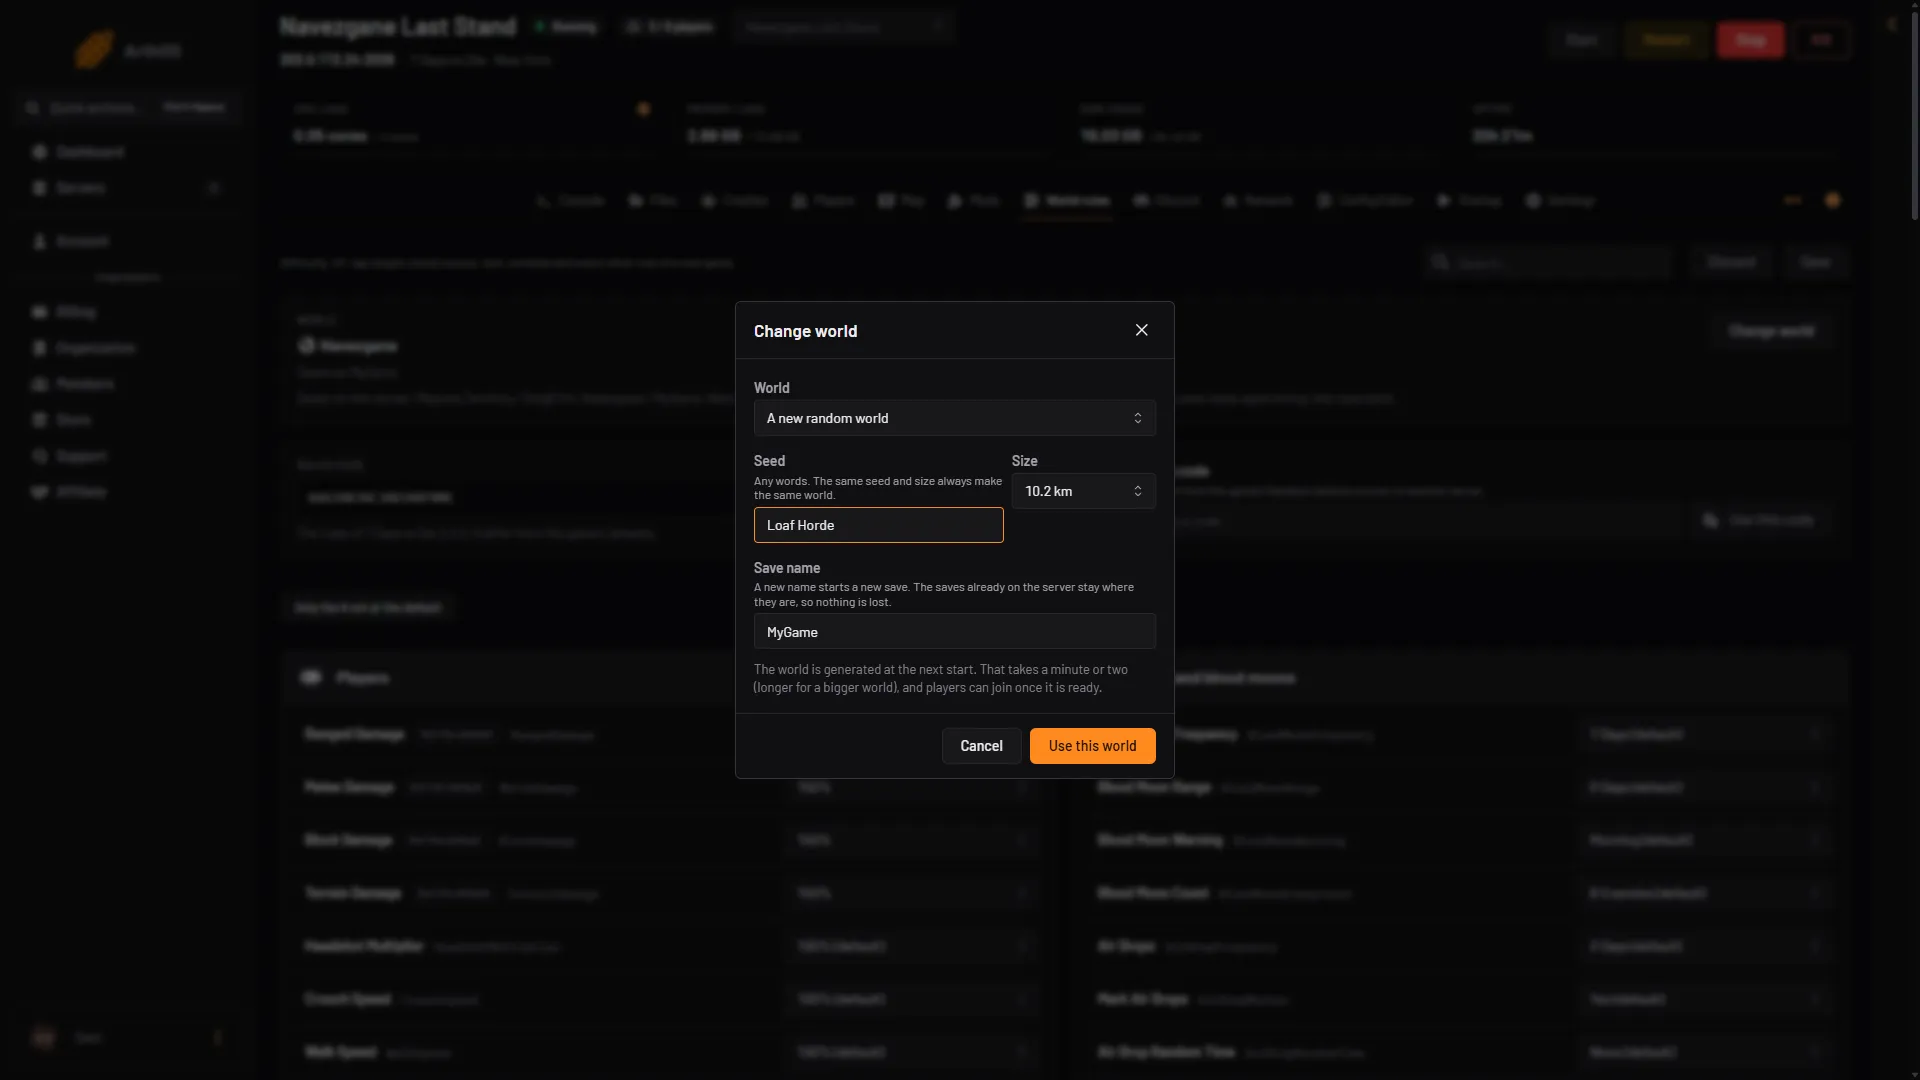Switch to the Settings tab
This screenshot has width=1920, height=1080.
coord(1560,201)
